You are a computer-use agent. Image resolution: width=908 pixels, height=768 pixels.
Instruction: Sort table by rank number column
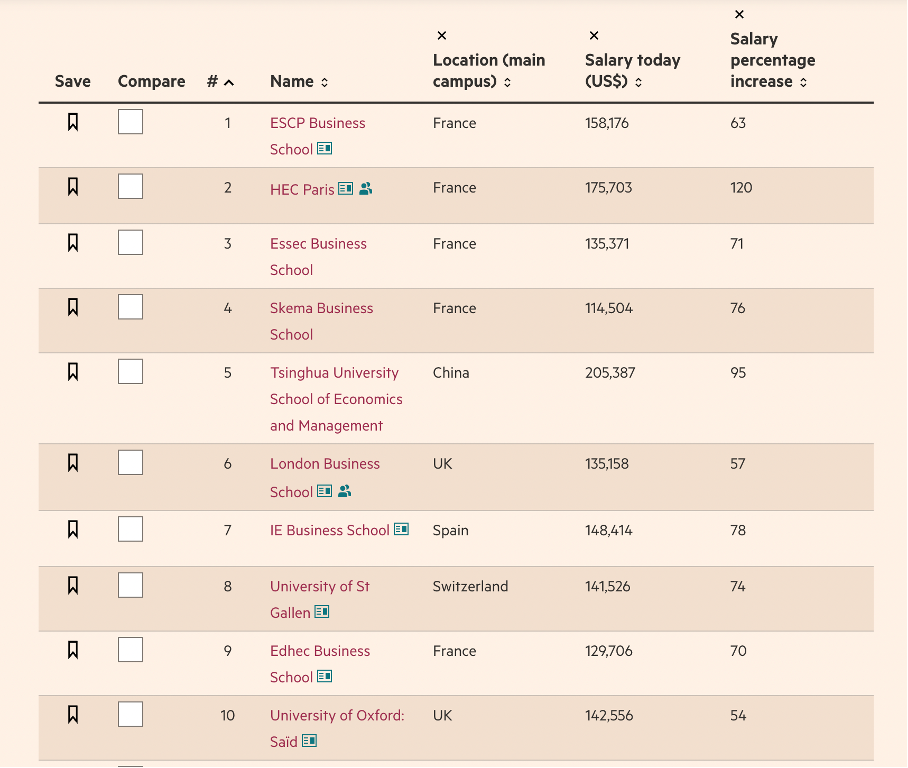pos(221,82)
